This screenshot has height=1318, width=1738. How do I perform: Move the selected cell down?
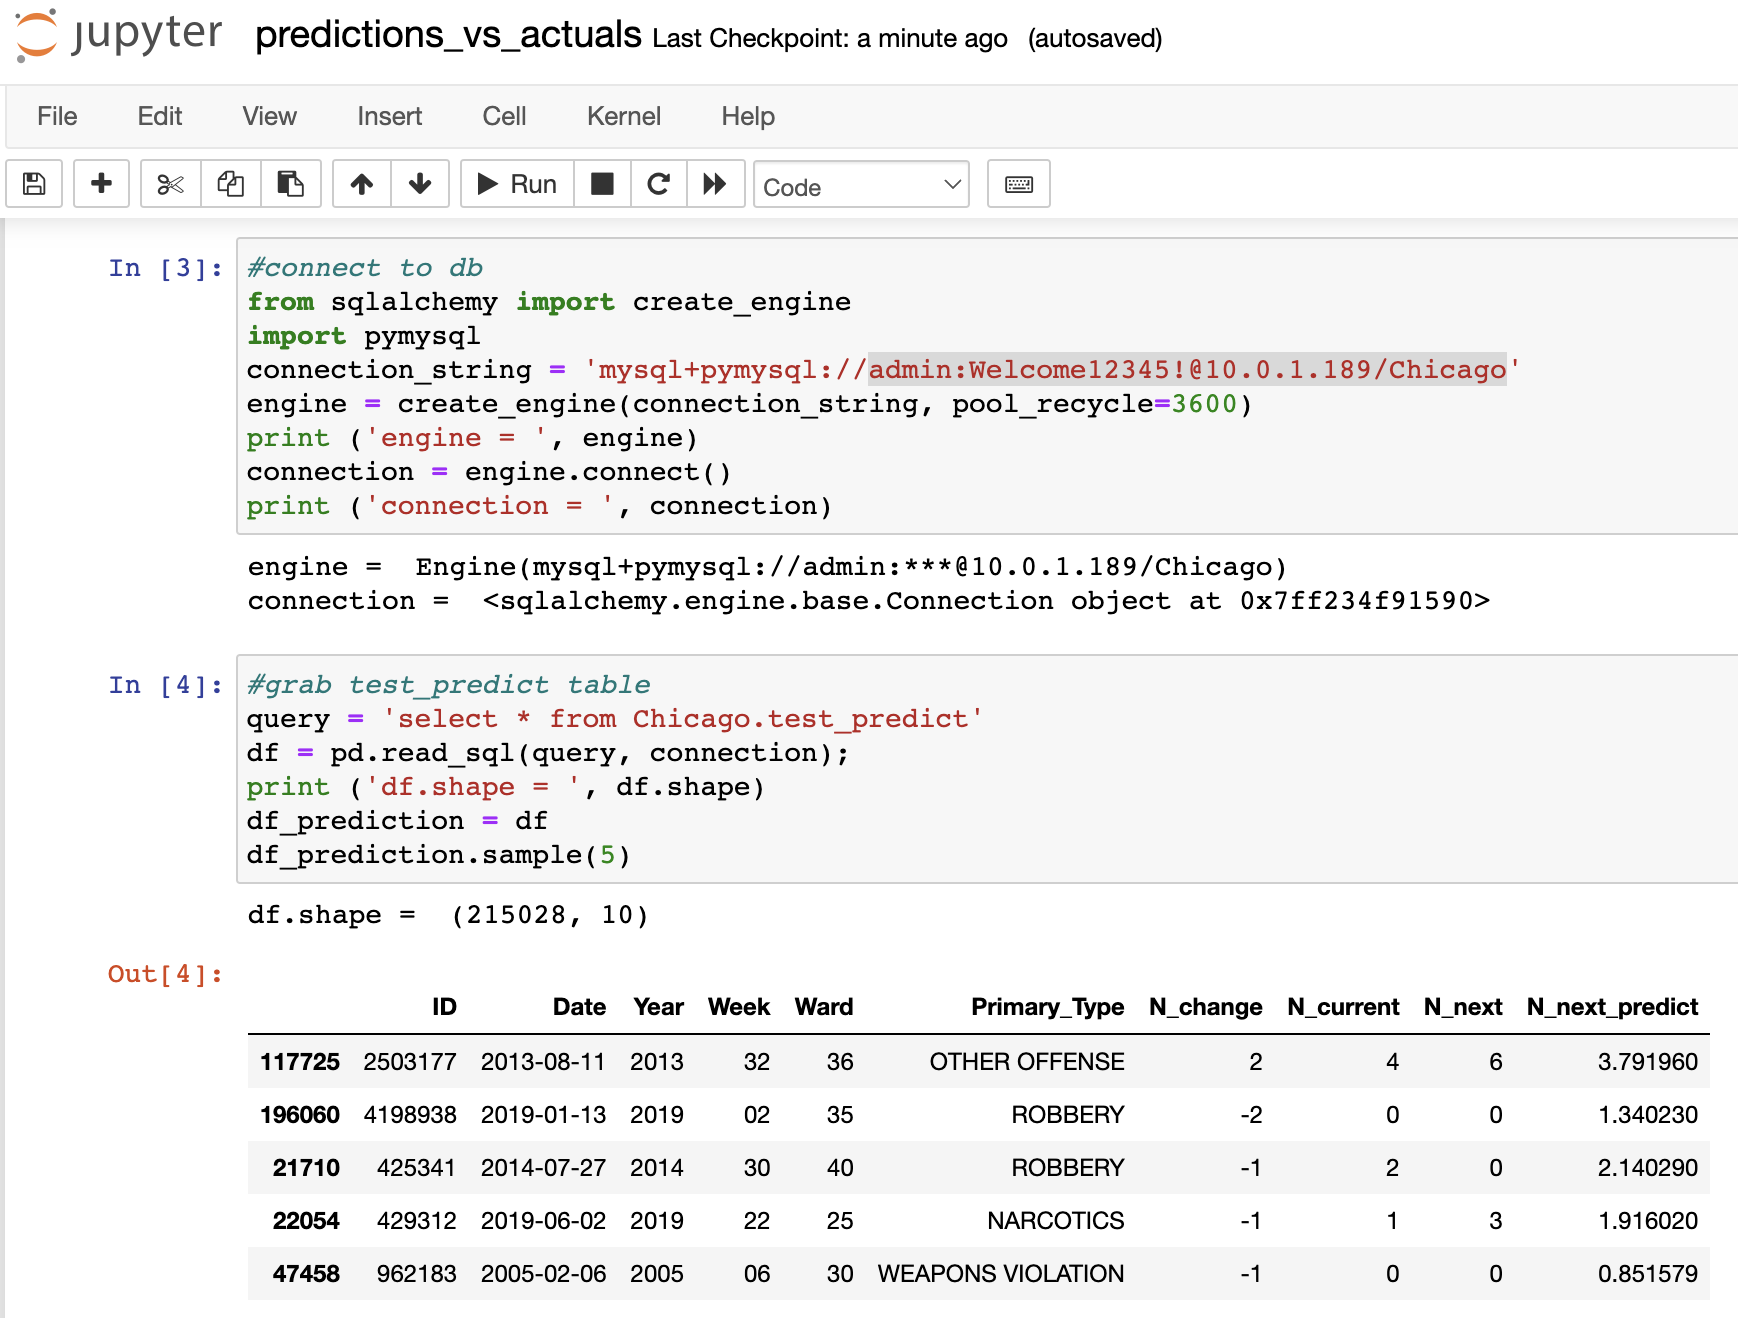tap(420, 184)
